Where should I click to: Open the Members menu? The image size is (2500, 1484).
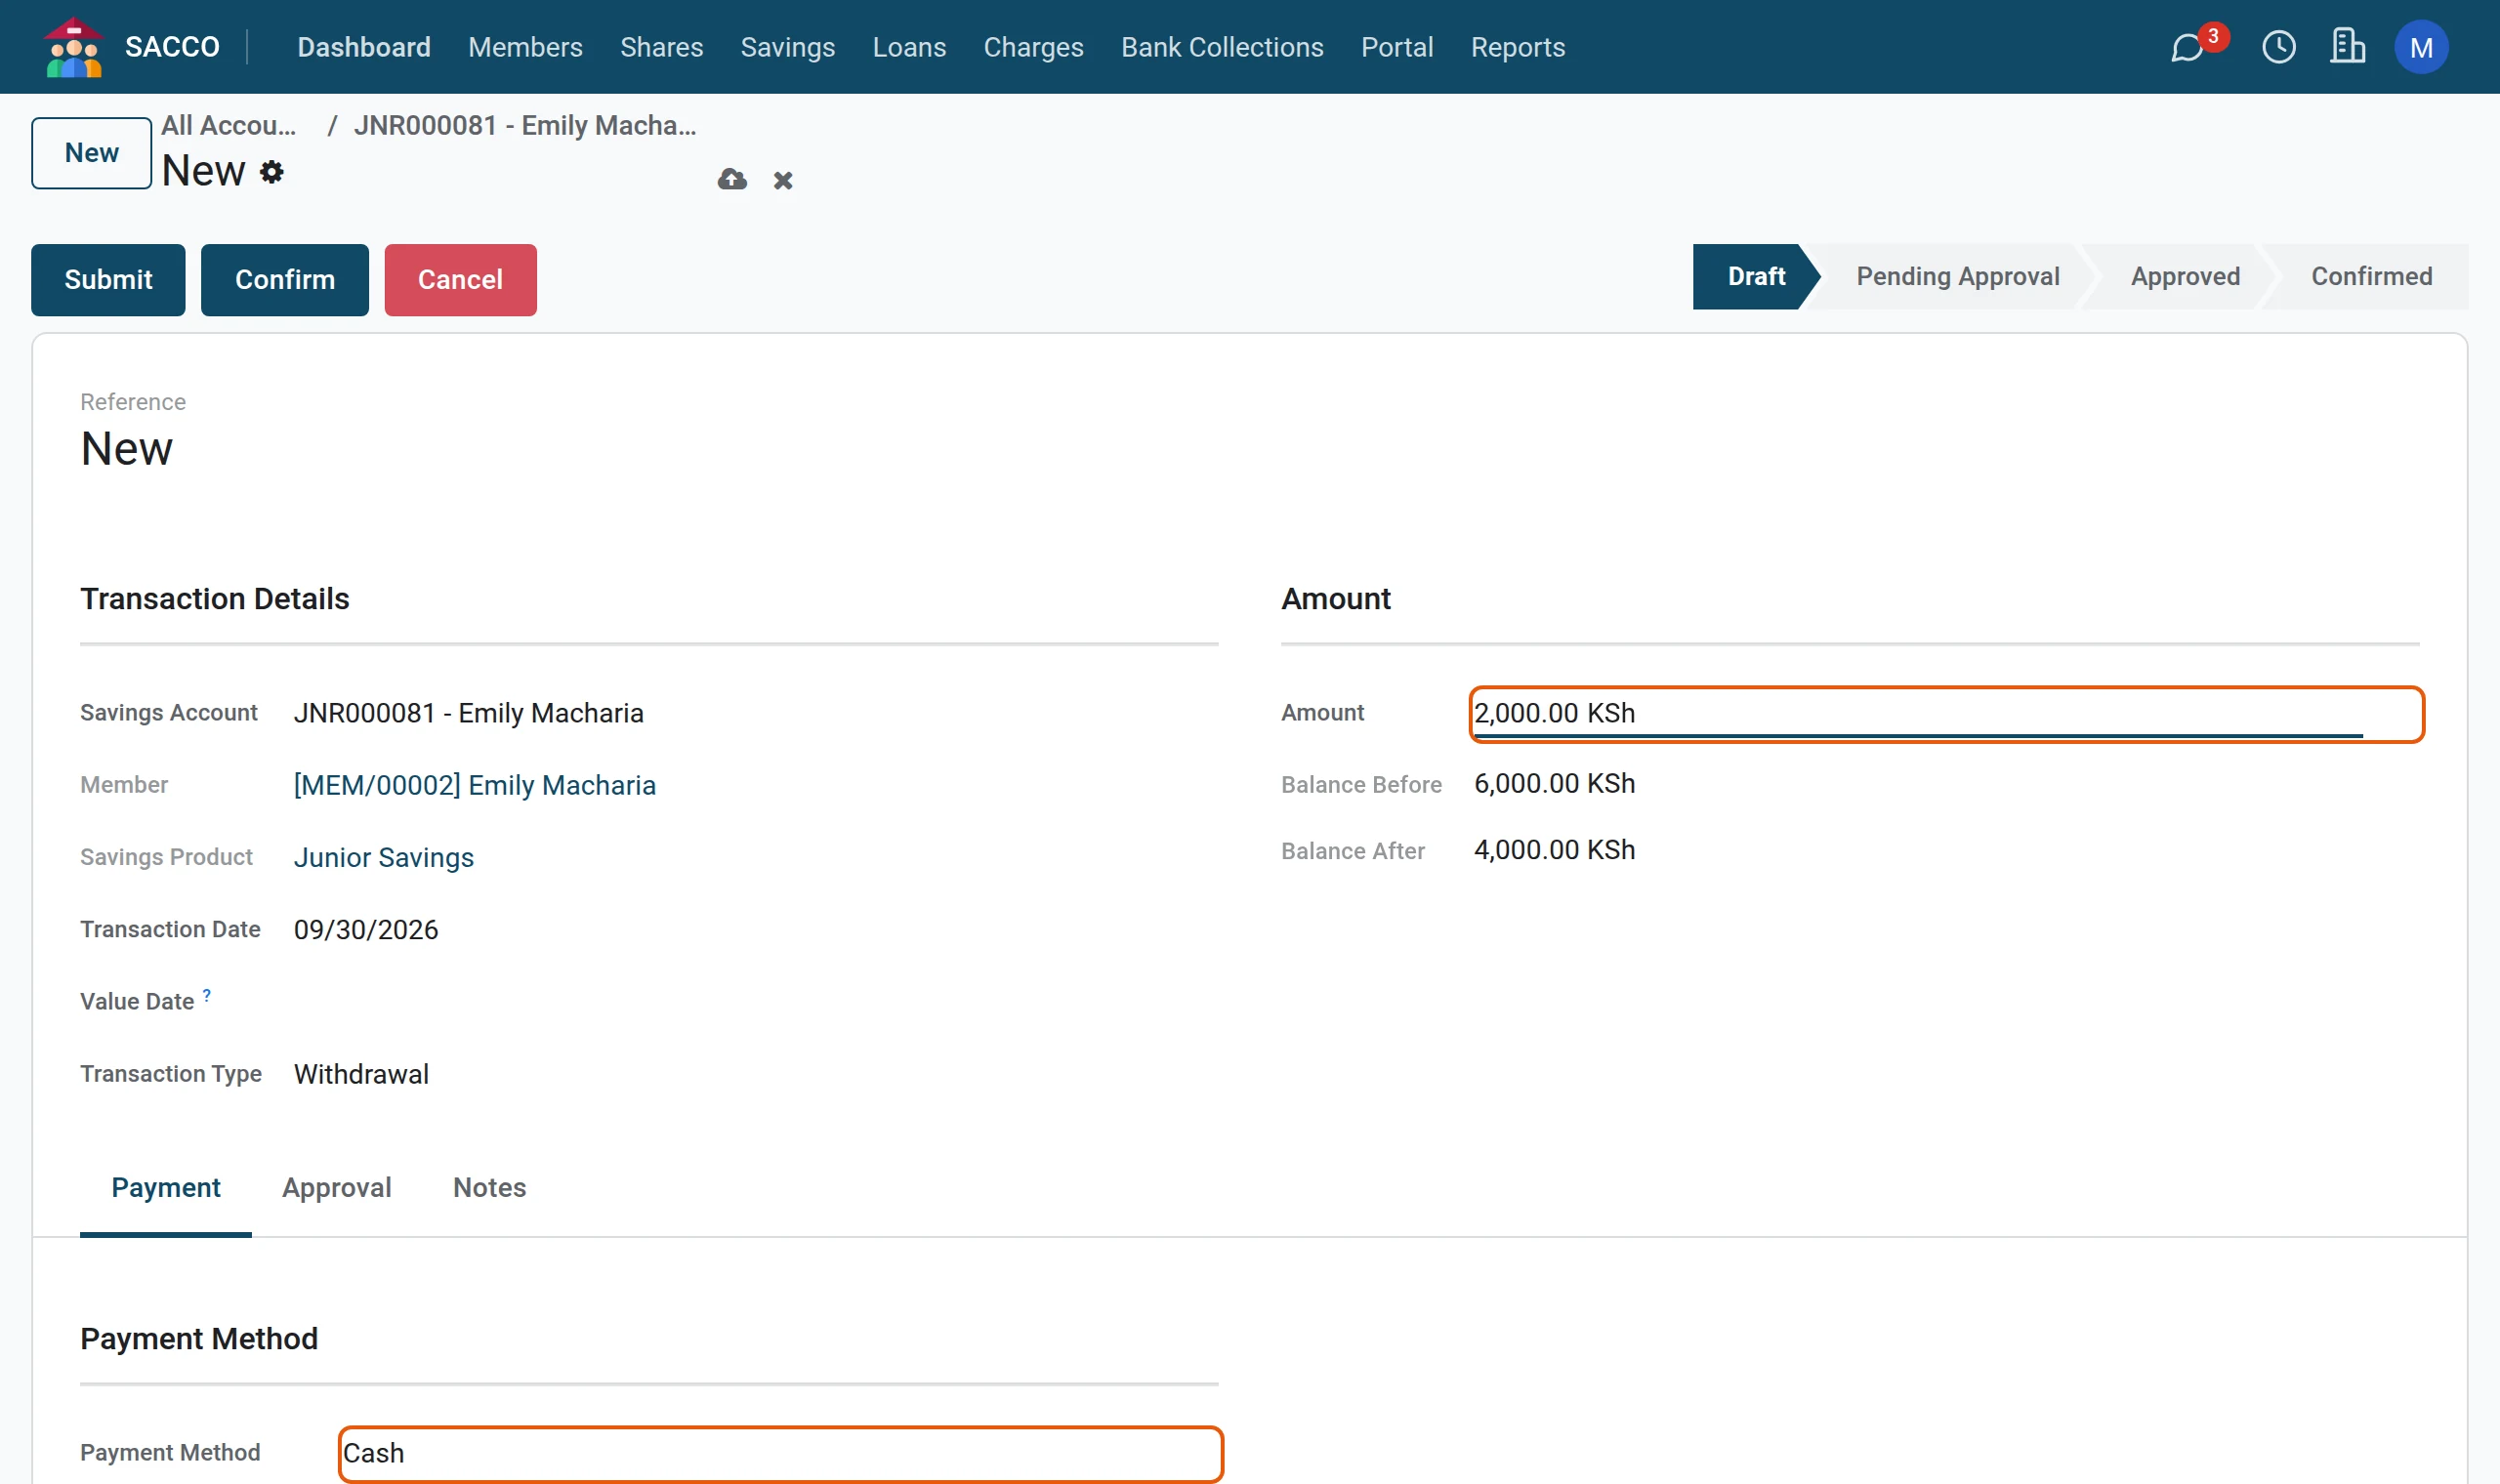525,47
